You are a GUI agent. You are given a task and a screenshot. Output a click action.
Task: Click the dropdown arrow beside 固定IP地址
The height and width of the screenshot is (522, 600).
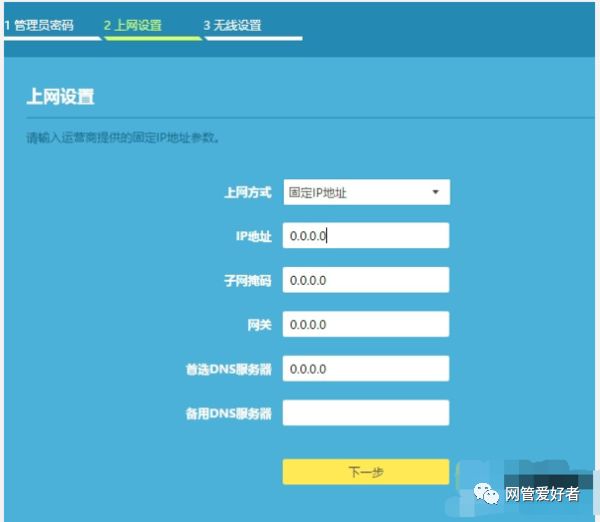pyautogui.click(x=435, y=192)
